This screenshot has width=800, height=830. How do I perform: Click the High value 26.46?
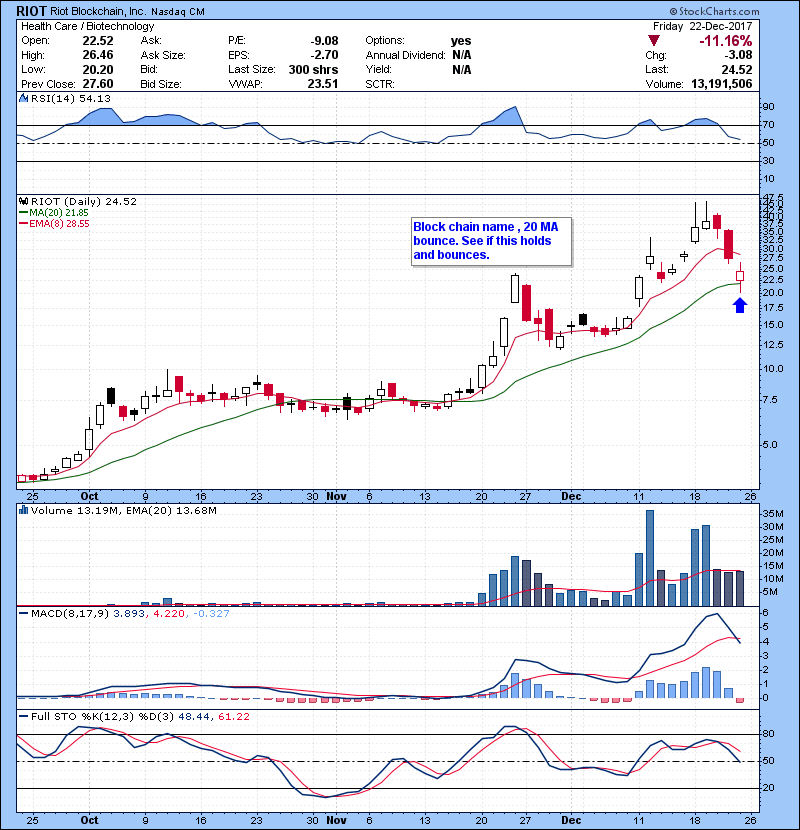tap(98, 55)
